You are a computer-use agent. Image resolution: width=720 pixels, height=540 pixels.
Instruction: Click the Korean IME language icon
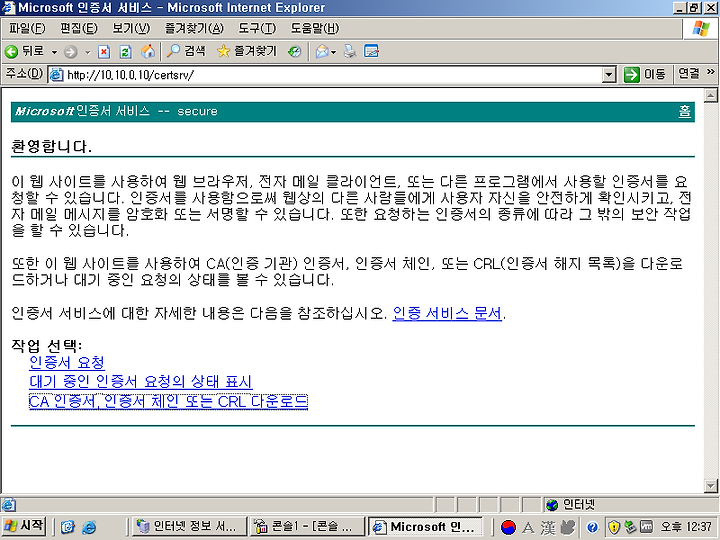[508, 527]
